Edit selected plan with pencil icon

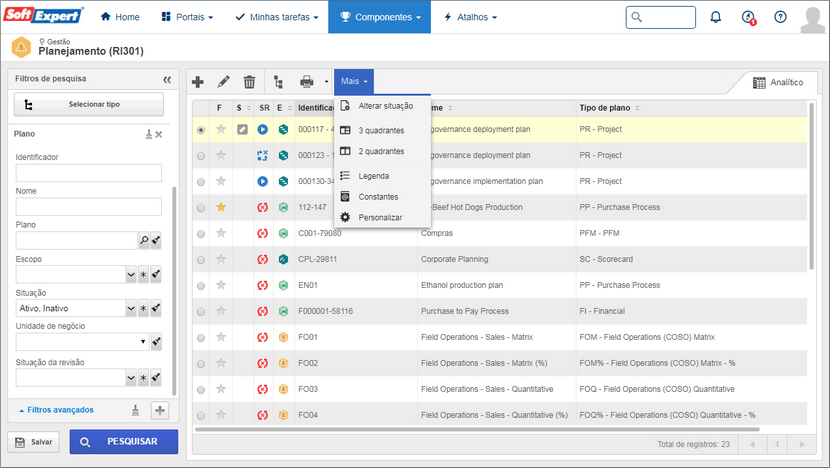point(223,82)
